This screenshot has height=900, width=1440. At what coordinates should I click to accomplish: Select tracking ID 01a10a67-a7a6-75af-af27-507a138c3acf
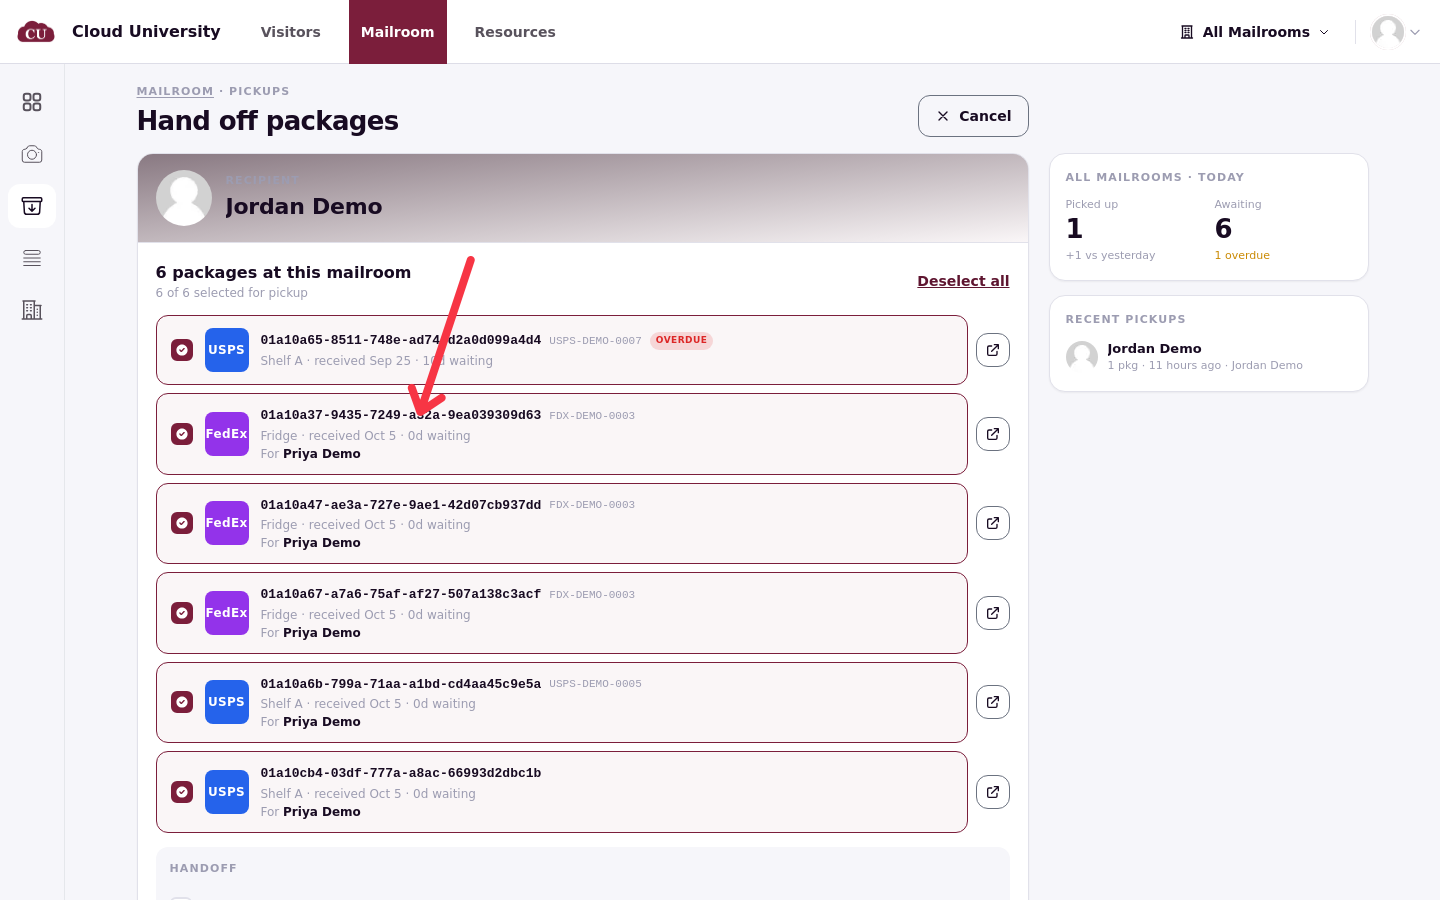point(401,594)
